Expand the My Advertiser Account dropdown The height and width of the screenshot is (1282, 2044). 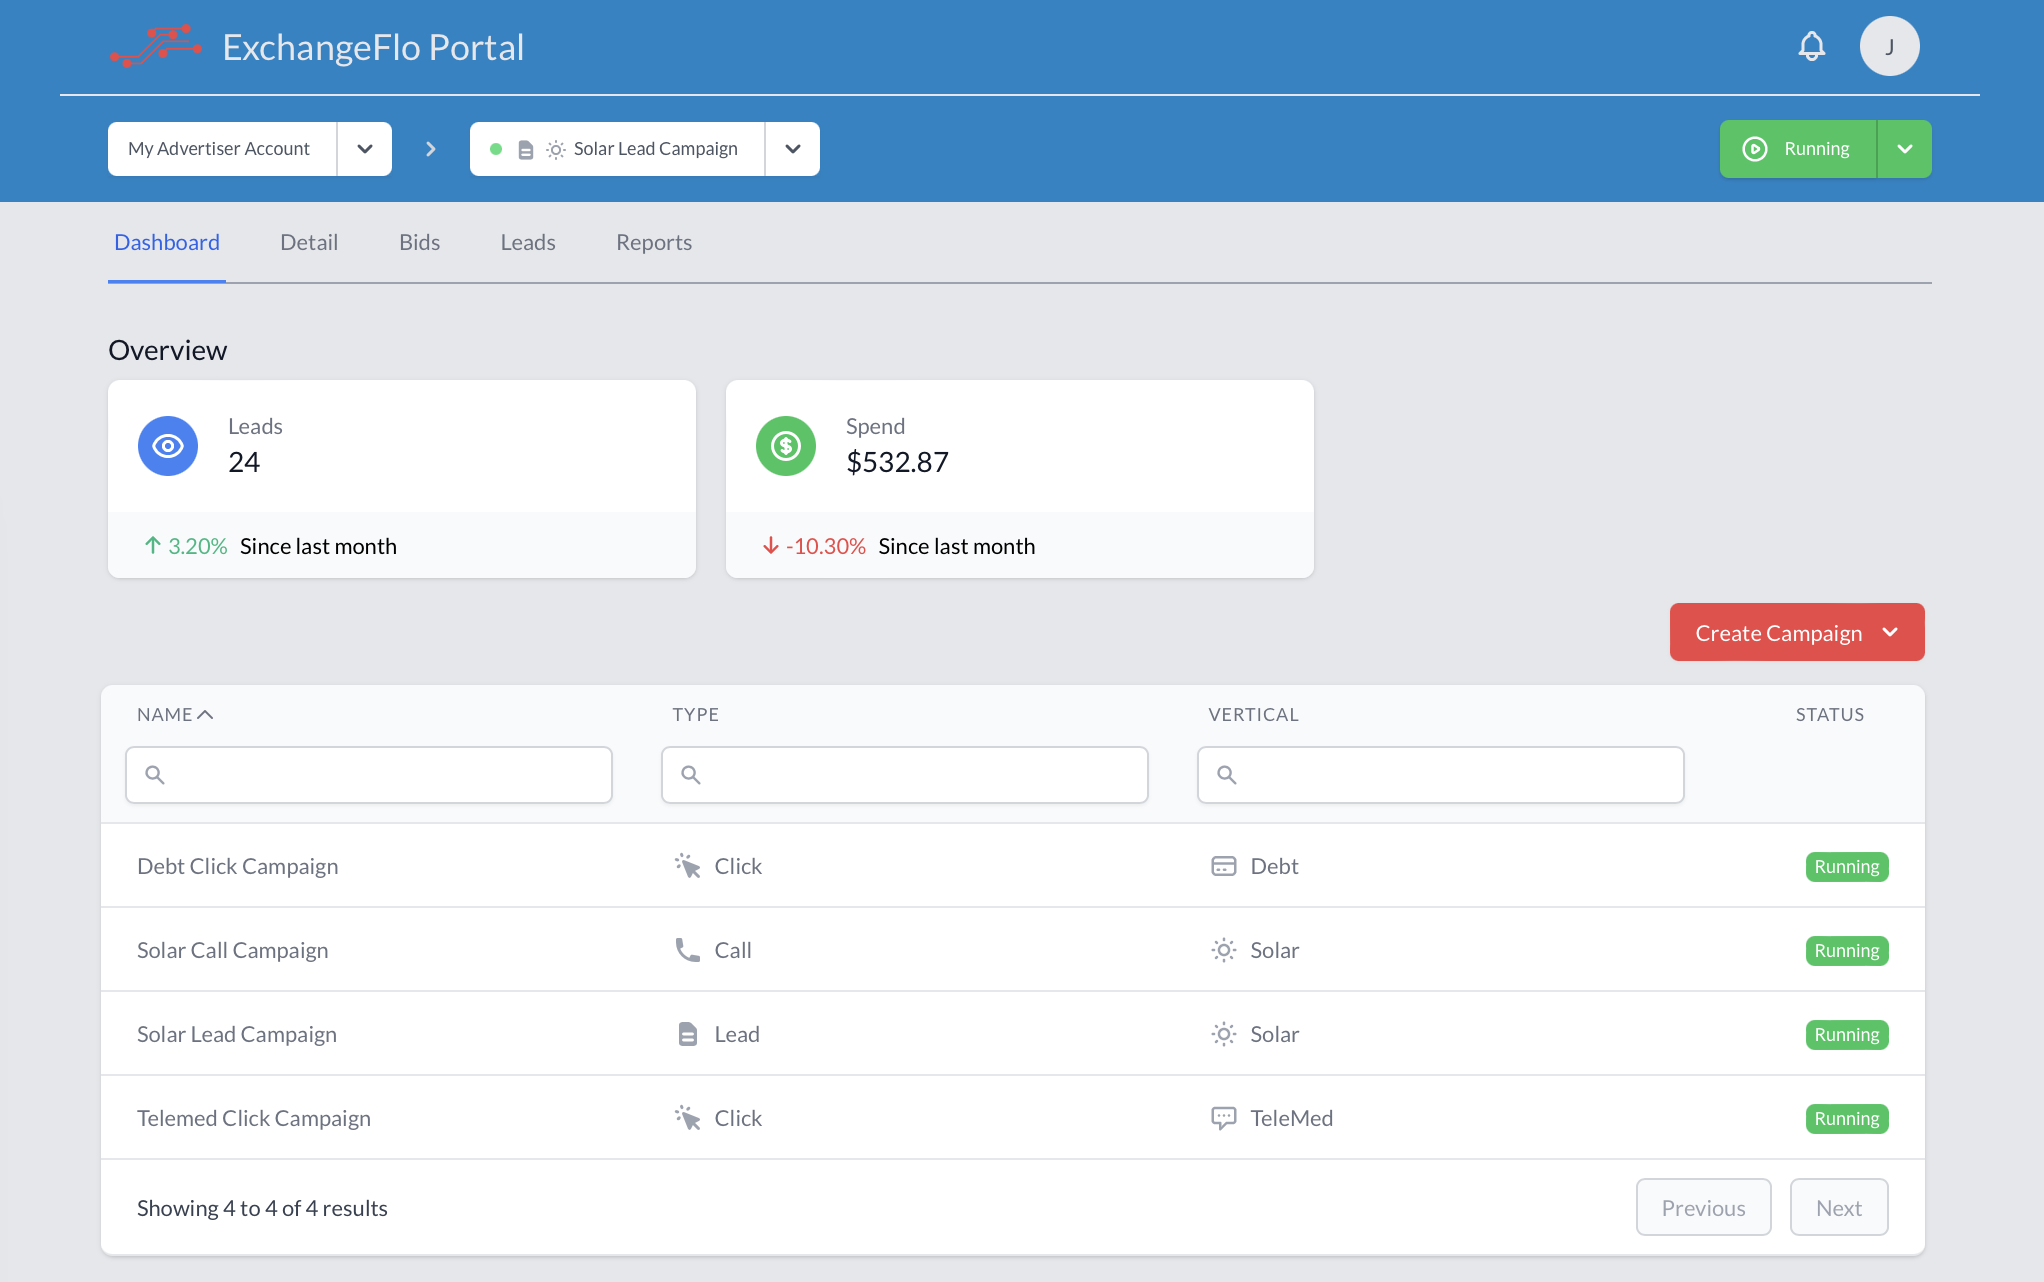pyautogui.click(x=365, y=149)
